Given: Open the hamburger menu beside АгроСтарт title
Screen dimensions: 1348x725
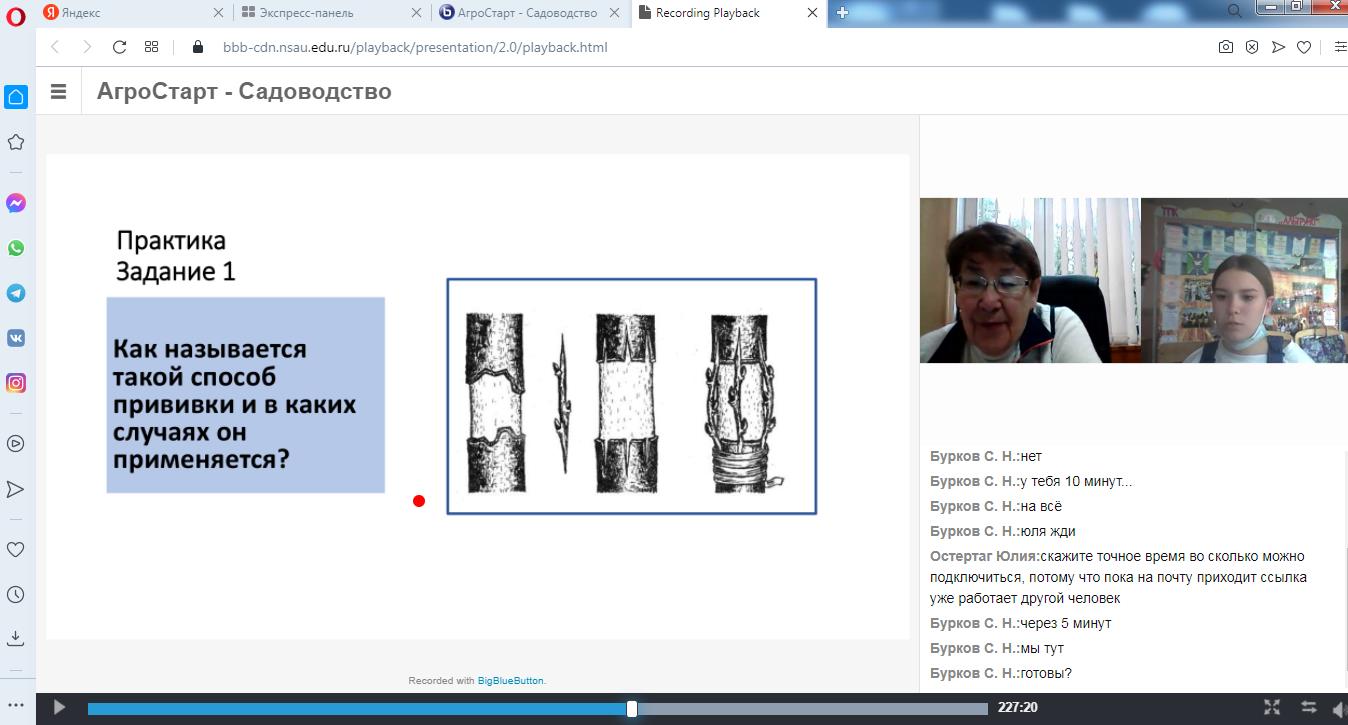Looking at the screenshot, I should [58, 91].
